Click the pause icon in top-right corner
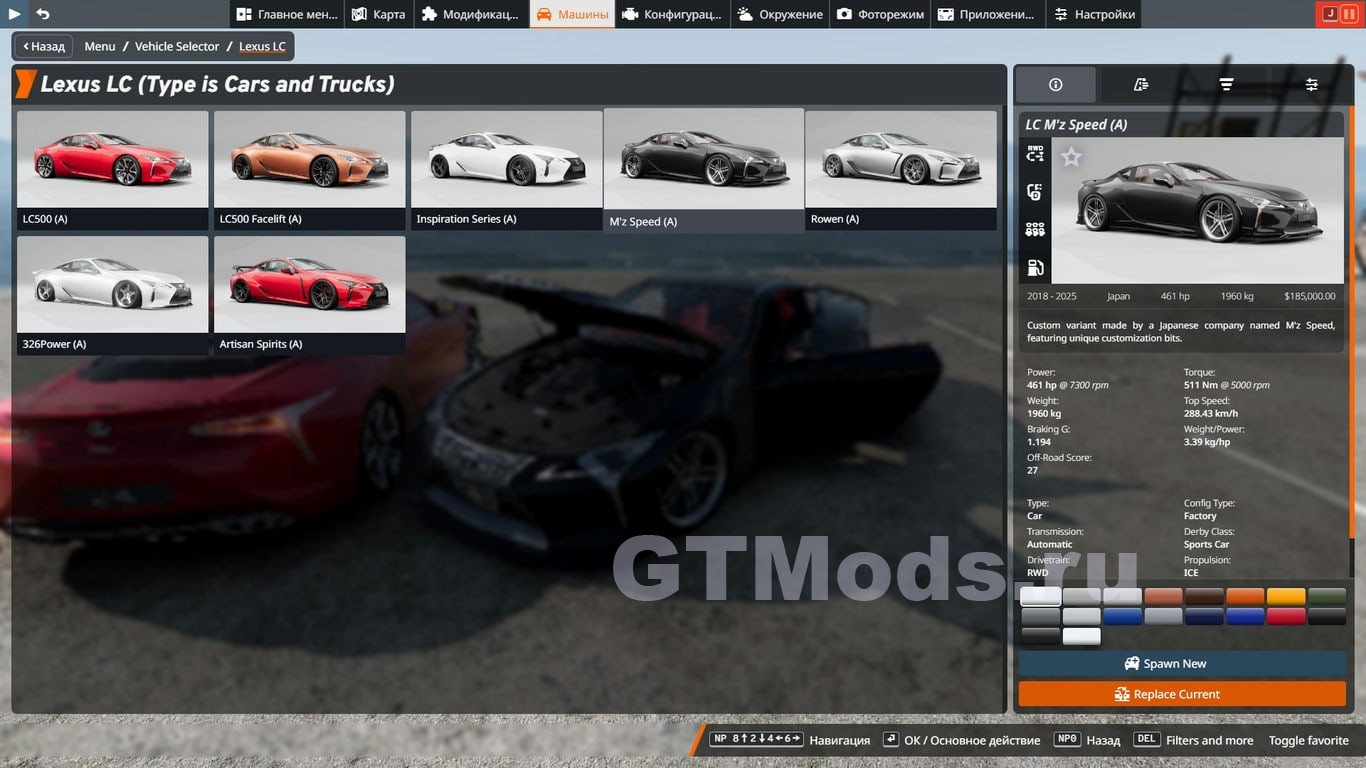 pyautogui.click(x=1348, y=14)
